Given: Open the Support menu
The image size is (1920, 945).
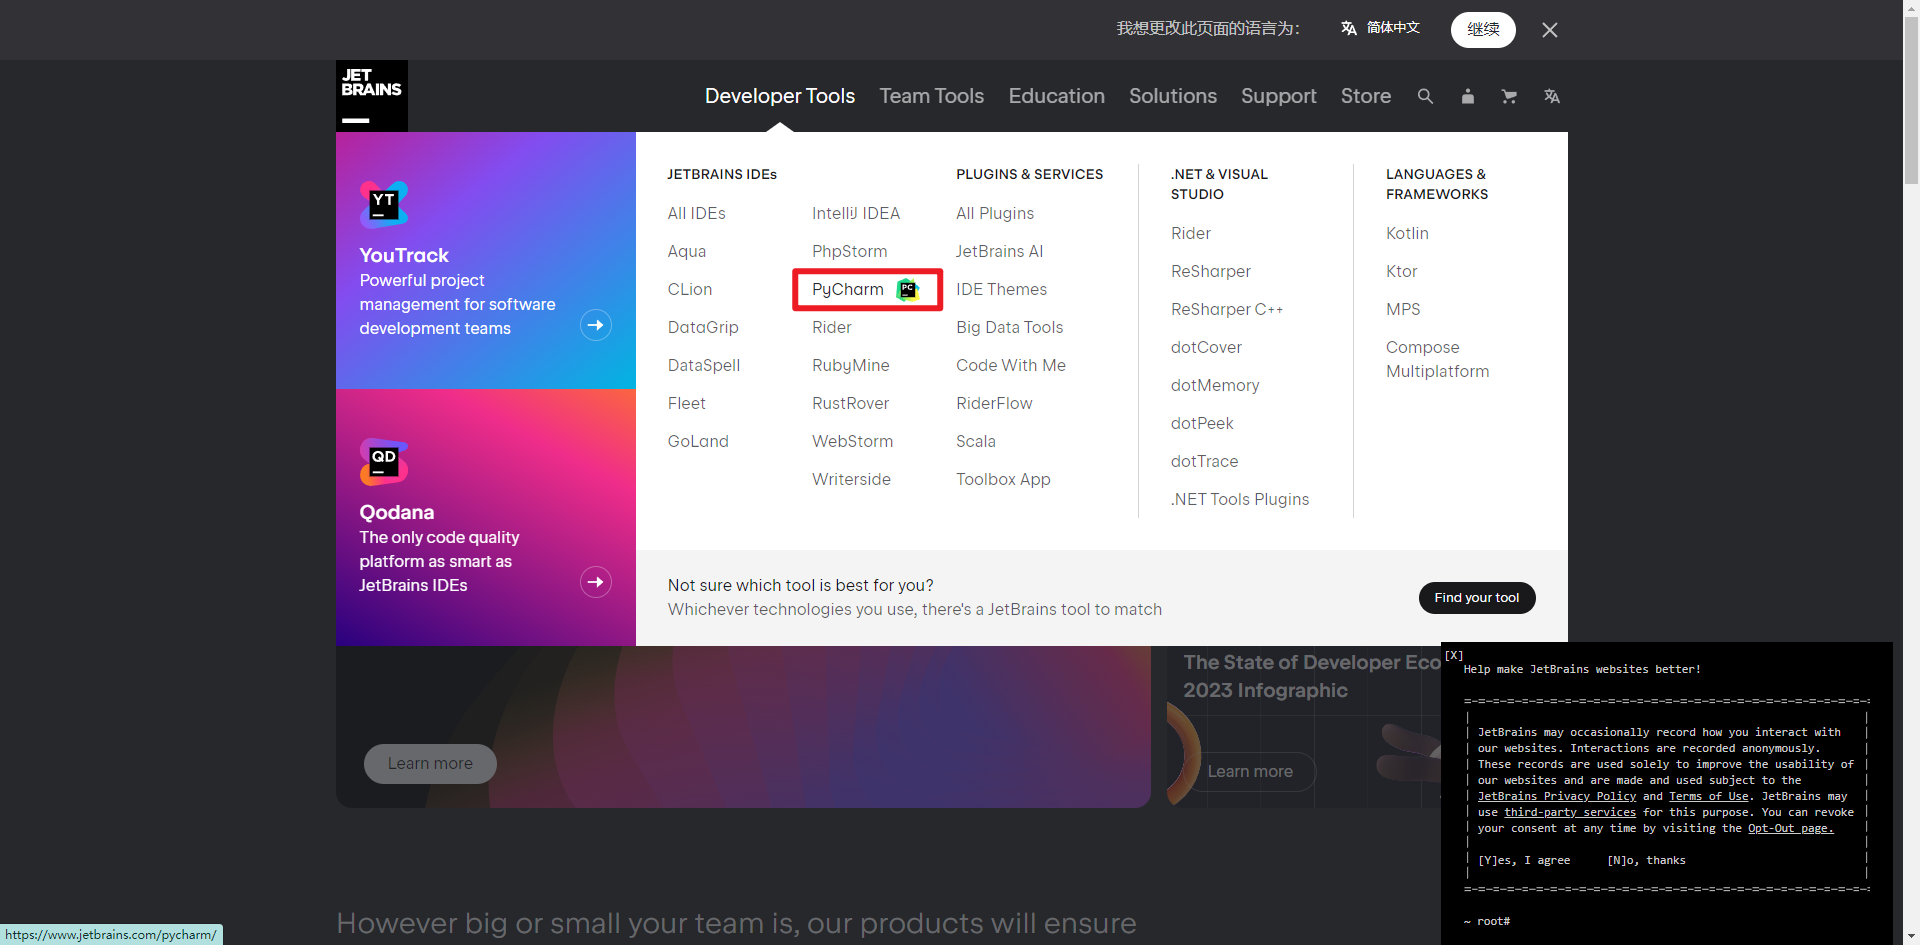Looking at the screenshot, I should pyautogui.click(x=1279, y=96).
